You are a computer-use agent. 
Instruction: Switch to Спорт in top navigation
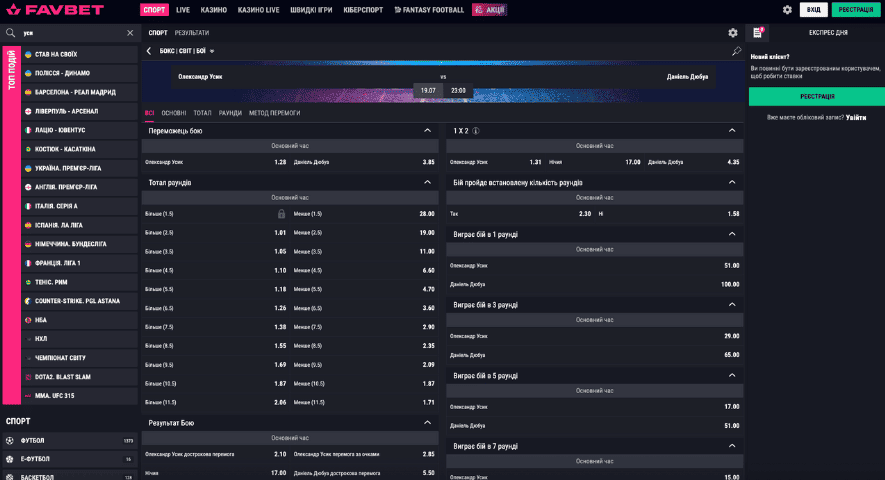pos(154,10)
